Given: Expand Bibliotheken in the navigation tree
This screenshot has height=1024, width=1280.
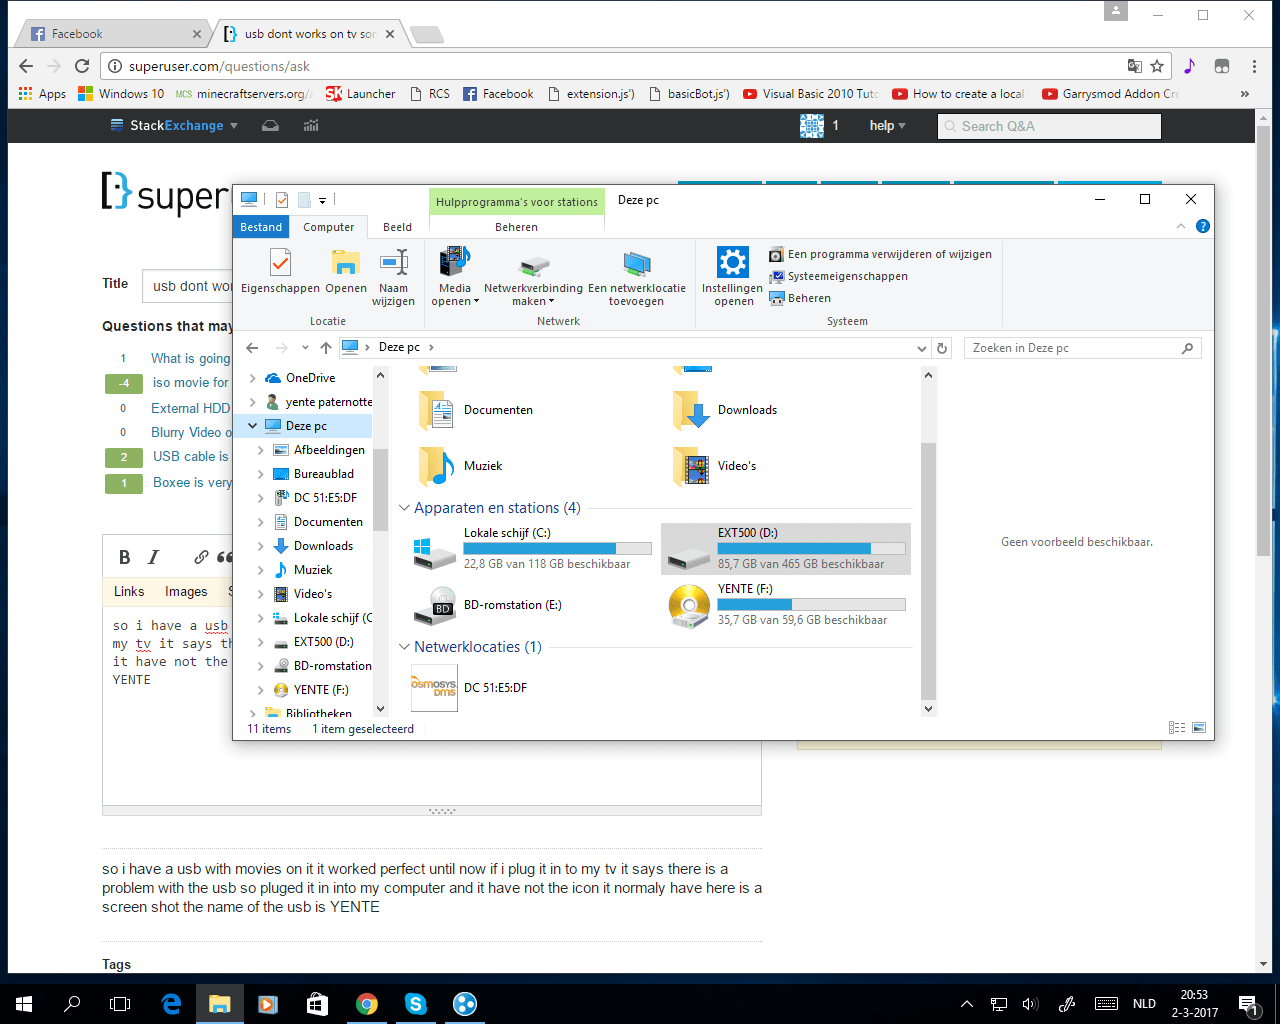Looking at the screenshot, I should click(x=252, y=713).
